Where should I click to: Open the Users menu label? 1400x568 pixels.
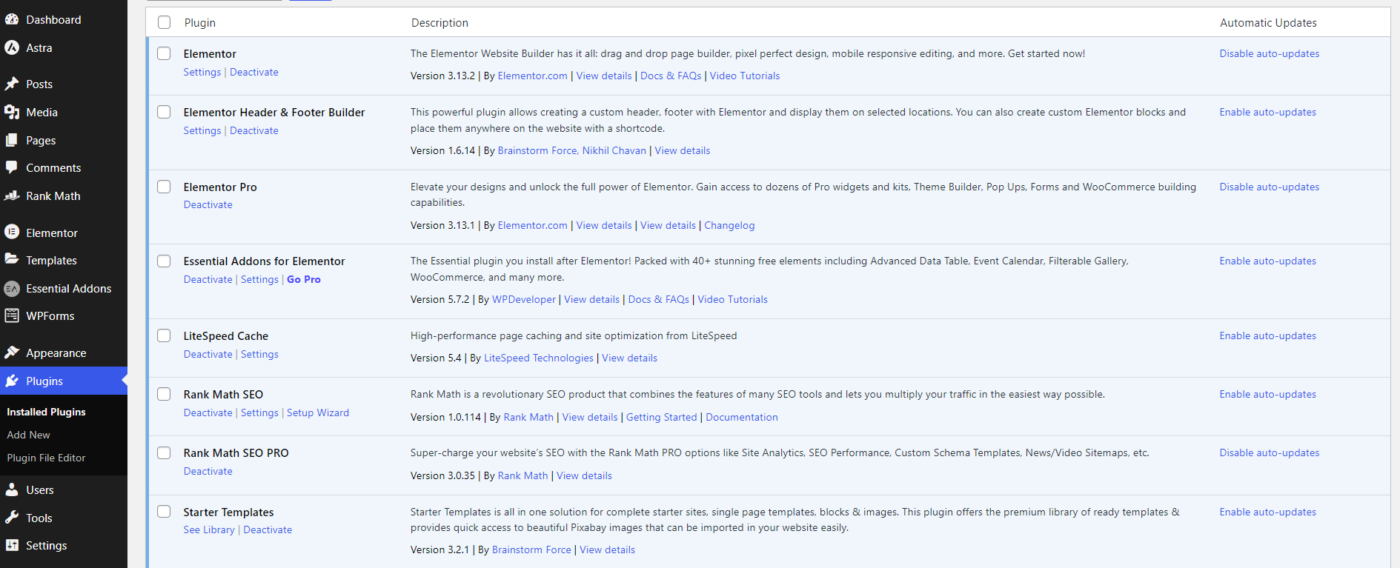(40, 490)
